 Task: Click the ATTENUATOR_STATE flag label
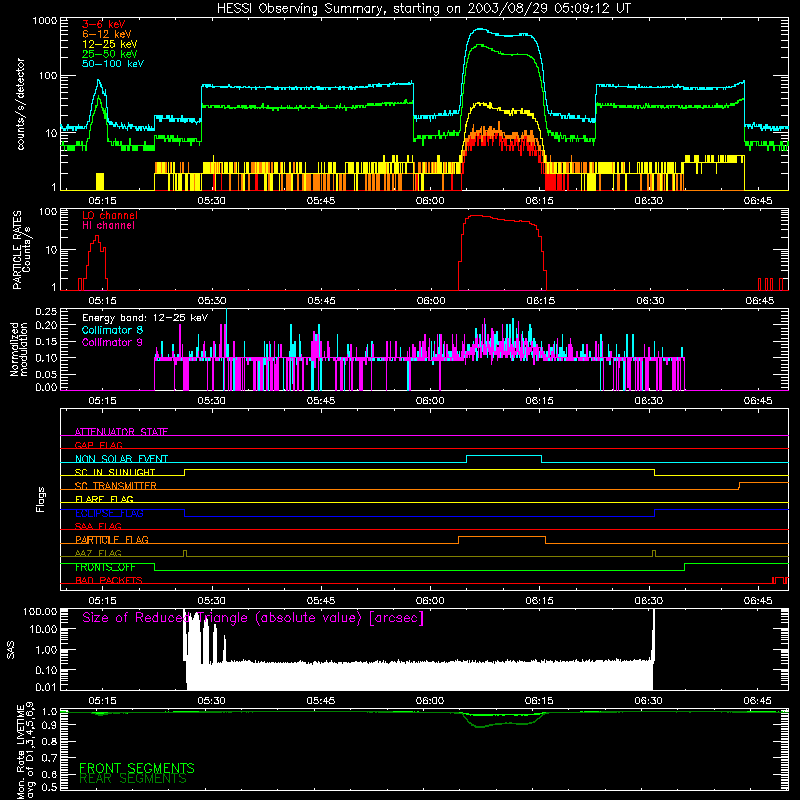[x=121, y=432]
